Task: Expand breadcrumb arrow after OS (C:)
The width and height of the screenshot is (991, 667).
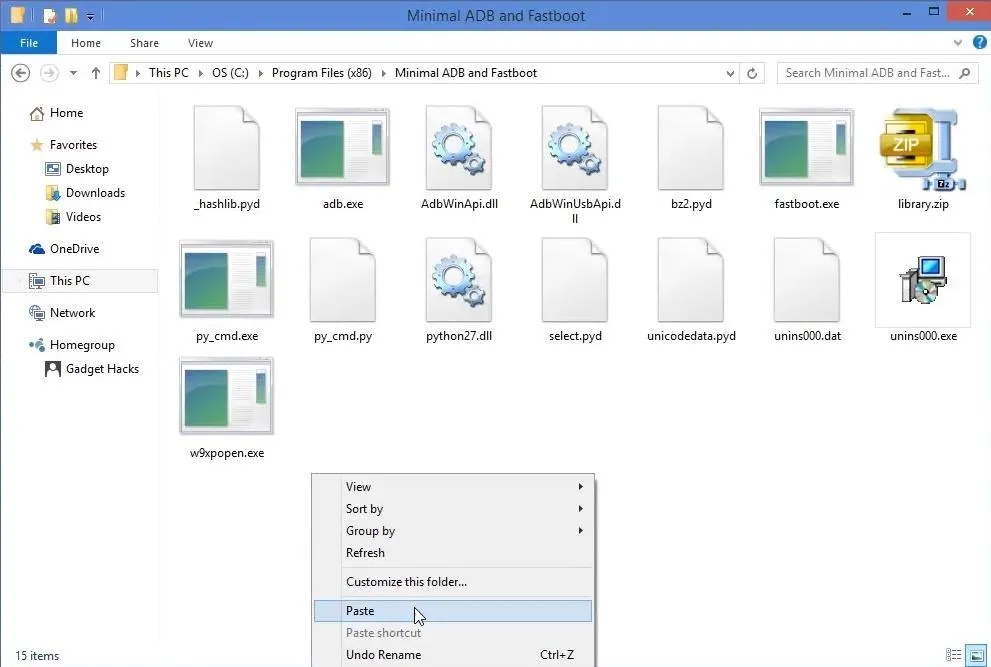Action: point(260,73)
